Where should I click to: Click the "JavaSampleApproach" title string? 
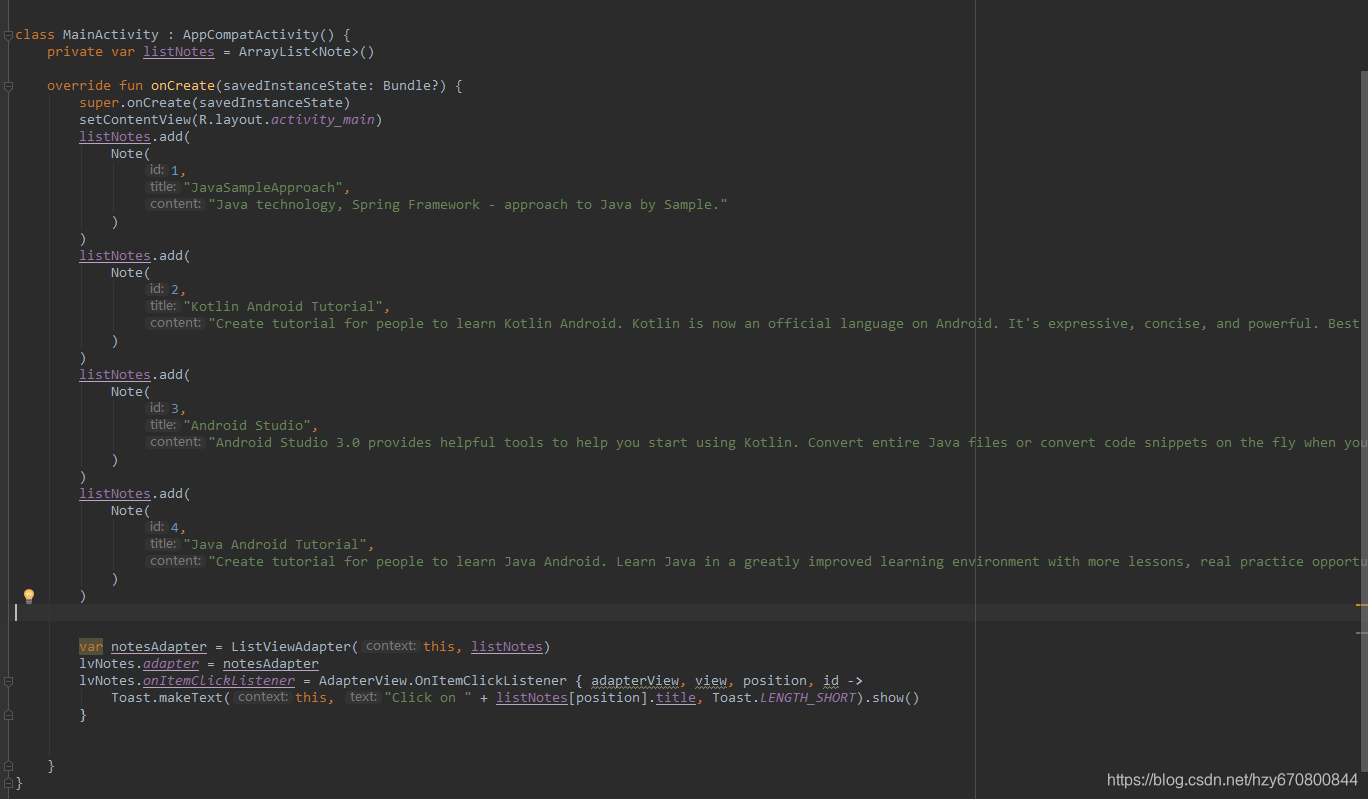[263, 188]
